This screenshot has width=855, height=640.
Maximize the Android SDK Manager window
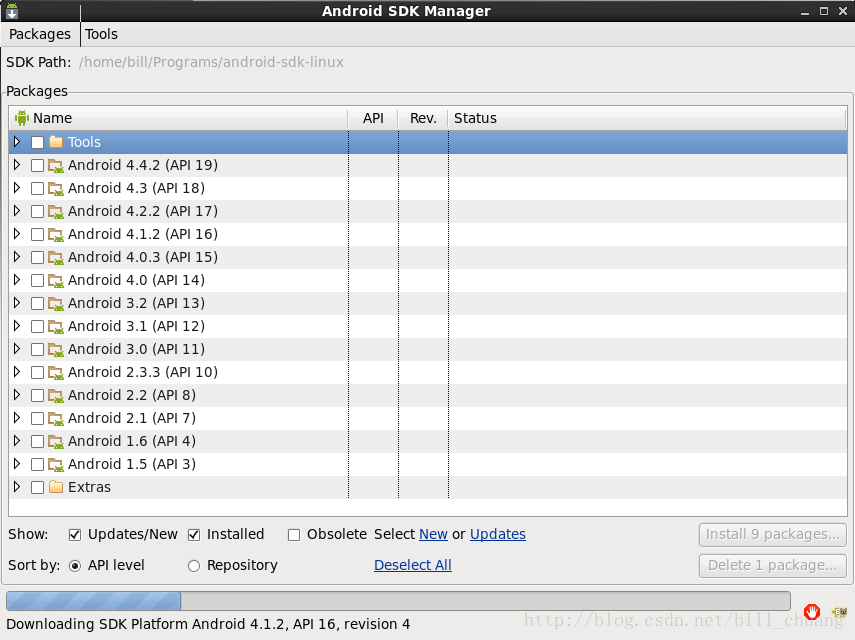point(824,11)
